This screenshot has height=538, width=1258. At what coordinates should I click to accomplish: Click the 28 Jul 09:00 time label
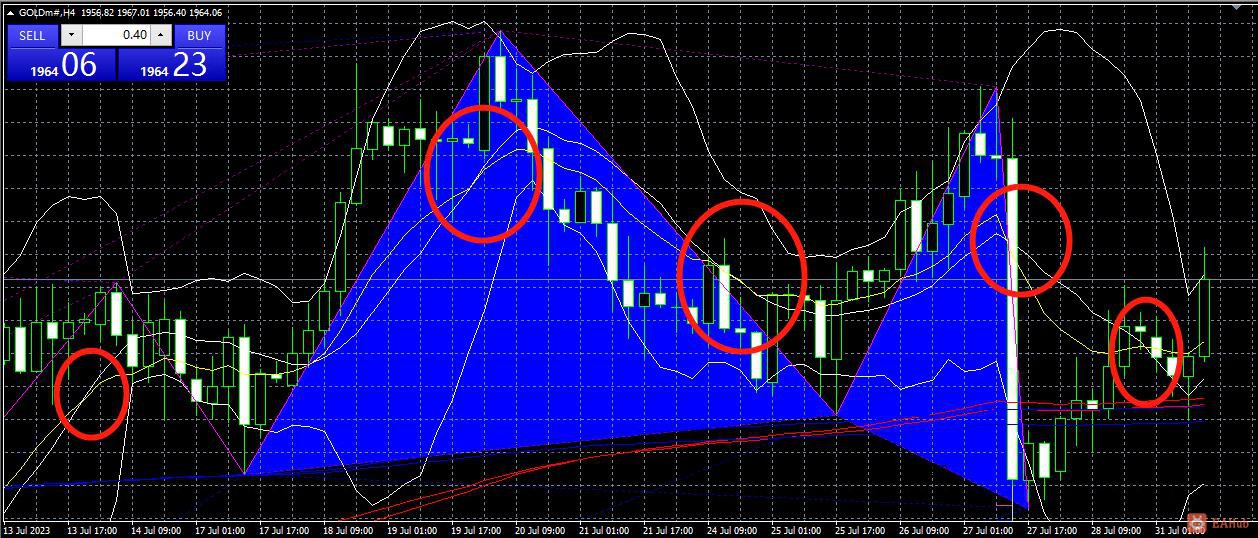(x=1116, y=531)
